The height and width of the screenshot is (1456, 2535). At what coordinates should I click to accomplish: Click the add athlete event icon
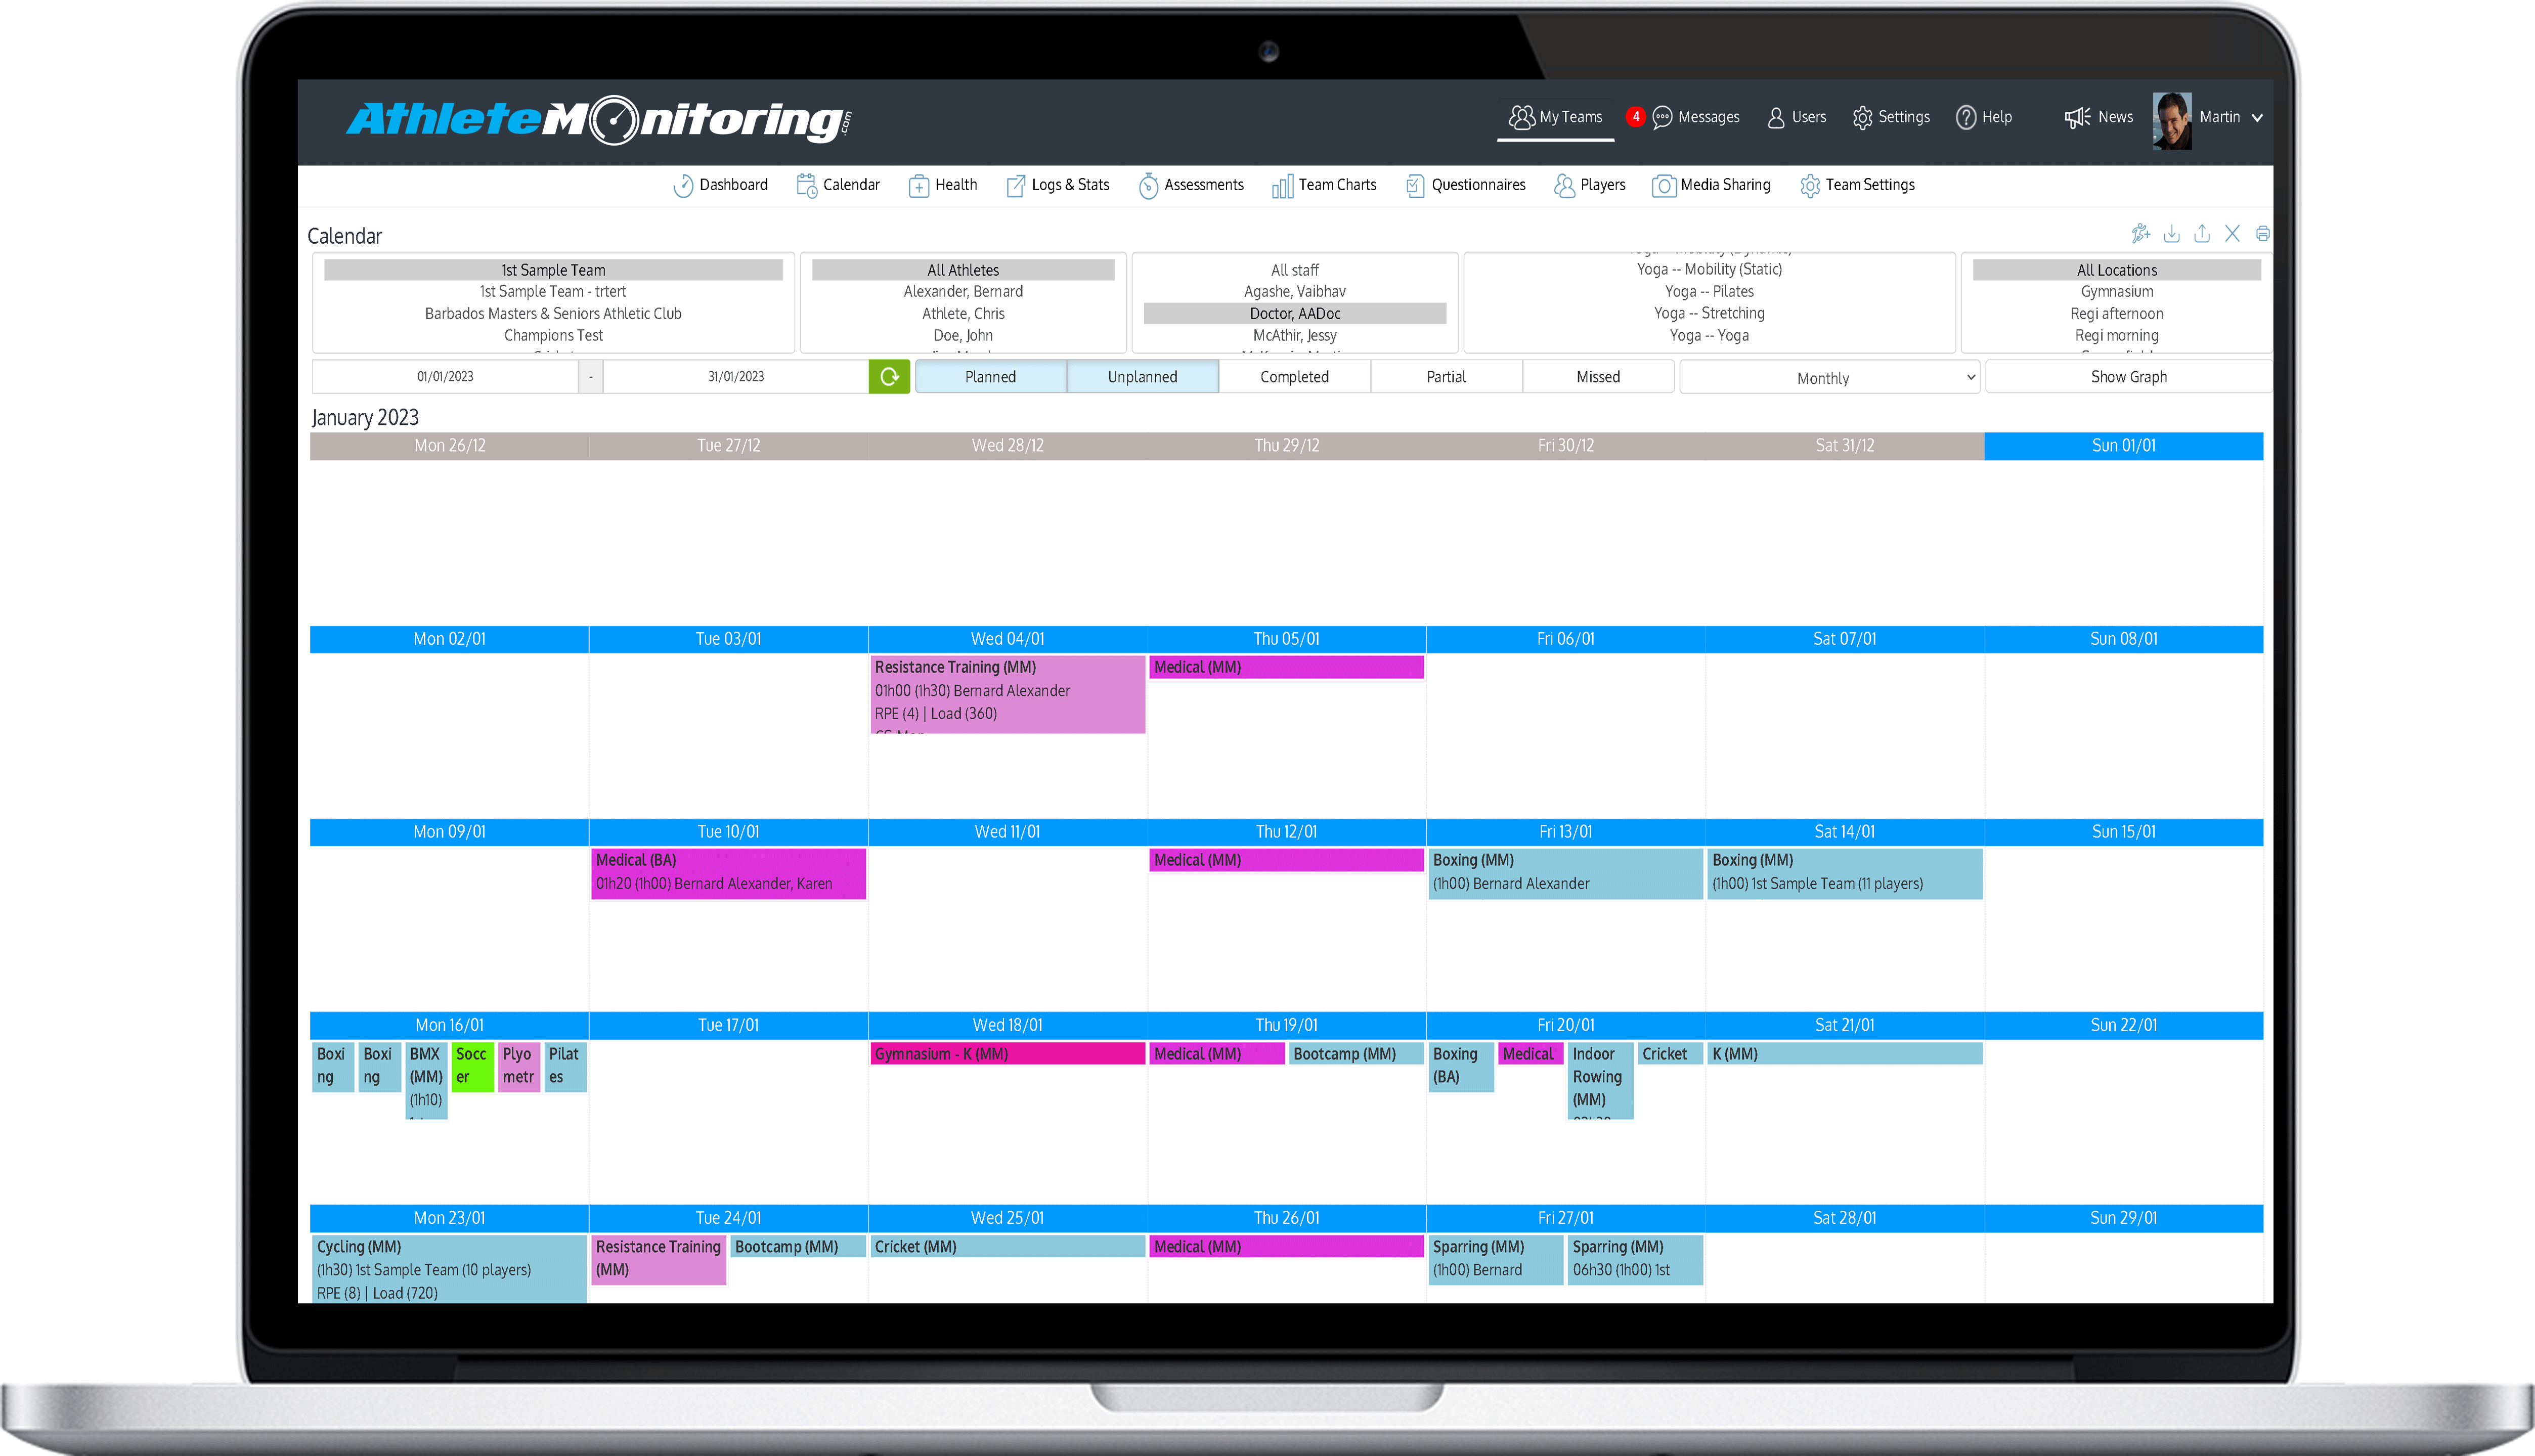coord(2142,233)
